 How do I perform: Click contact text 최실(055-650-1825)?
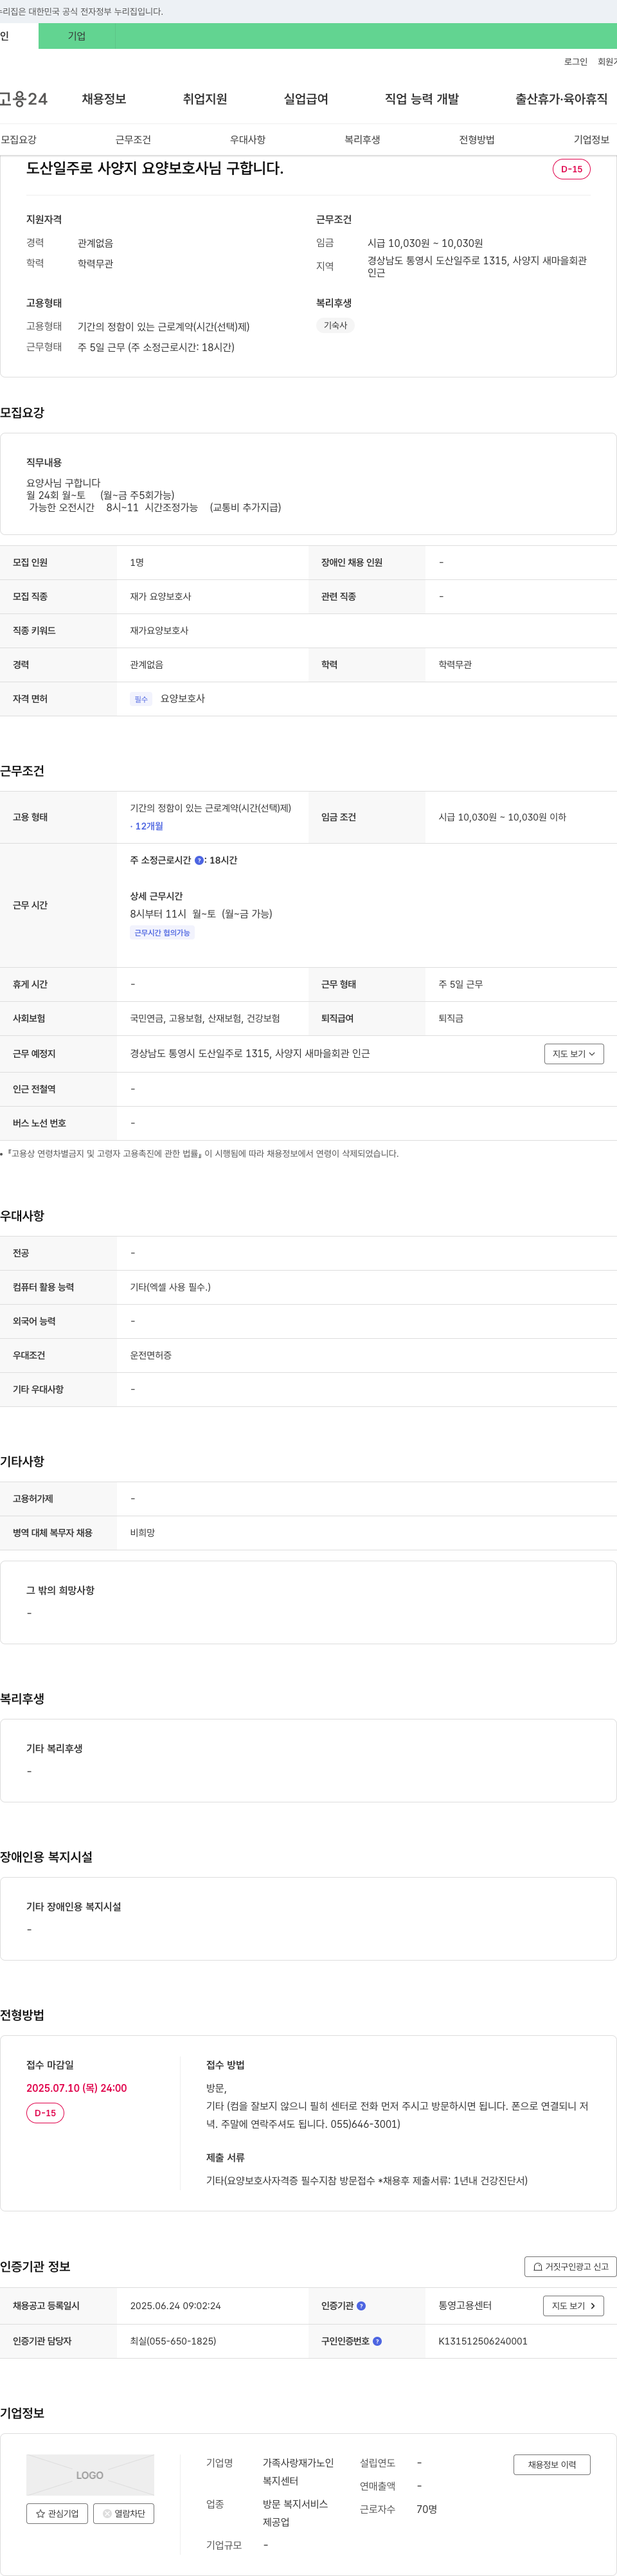[x=173, y=2341]
